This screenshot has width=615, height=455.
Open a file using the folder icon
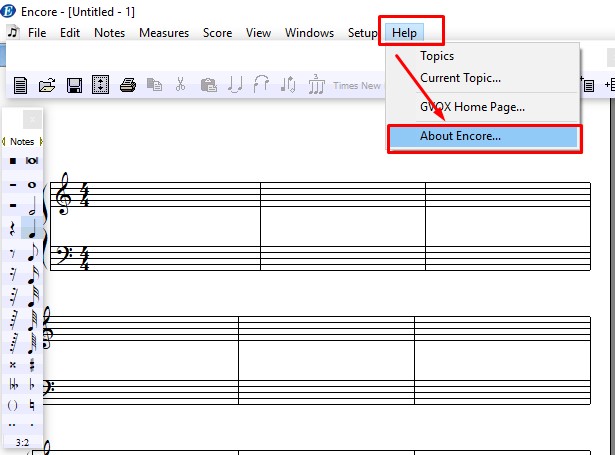coord(47,85)
